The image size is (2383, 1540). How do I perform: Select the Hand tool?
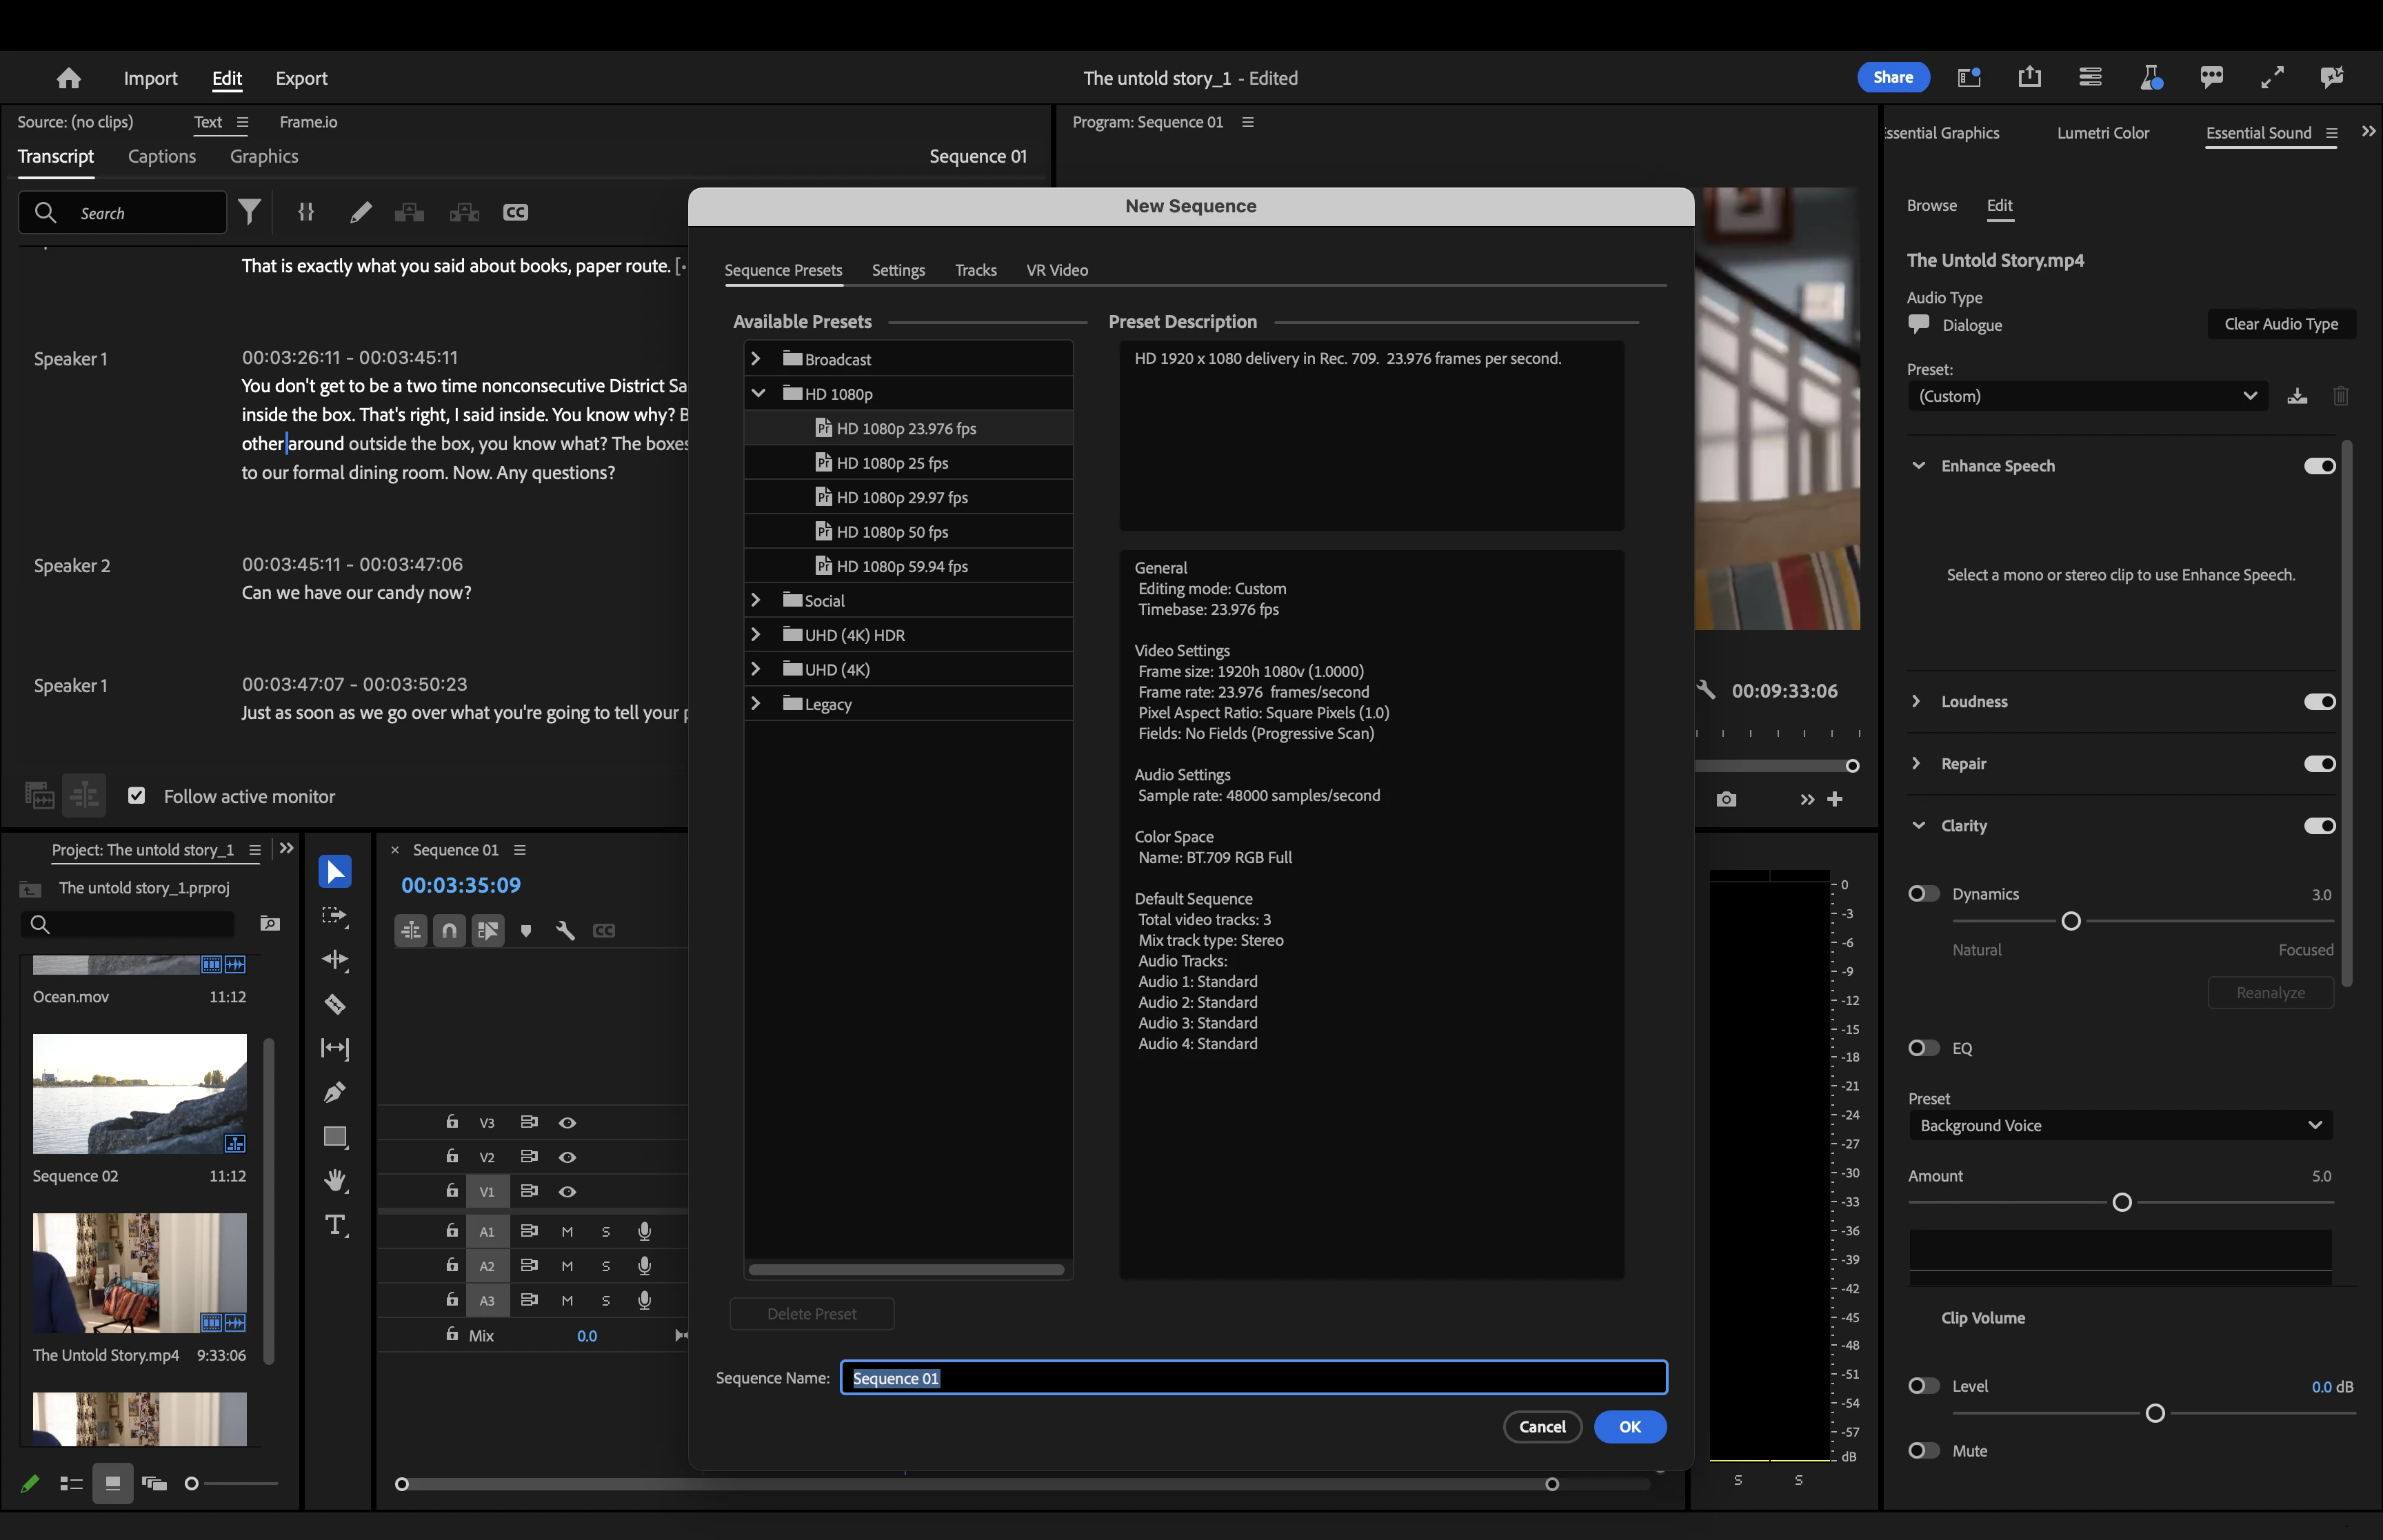335,1181
